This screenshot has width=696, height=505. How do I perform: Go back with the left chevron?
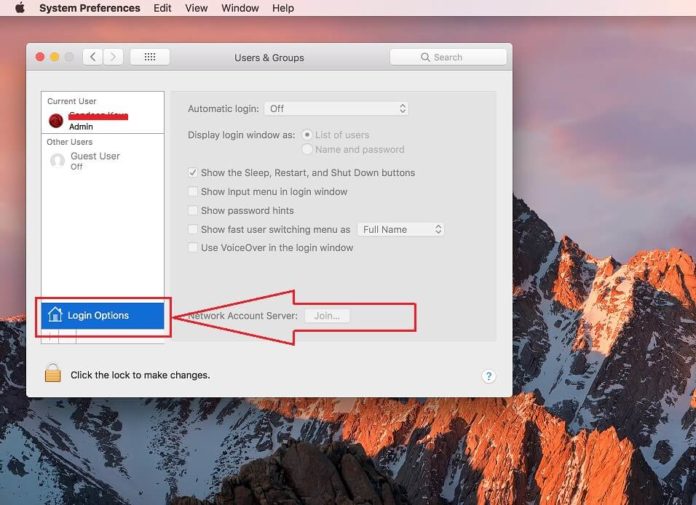click(93, 57)
